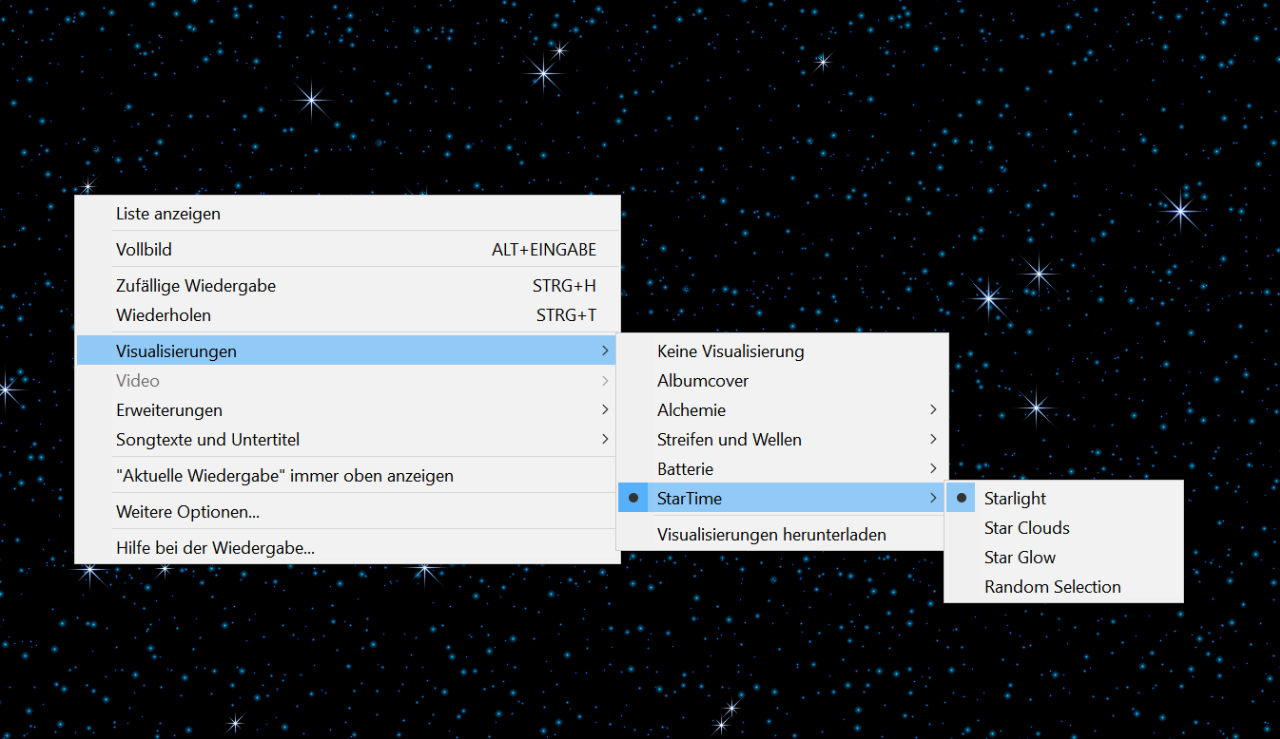This screenshot has height=739, width=1280.
Task: Open 'Weitere Optionen...' dialog
Action: pyautogui.click(x=347, y=512)
